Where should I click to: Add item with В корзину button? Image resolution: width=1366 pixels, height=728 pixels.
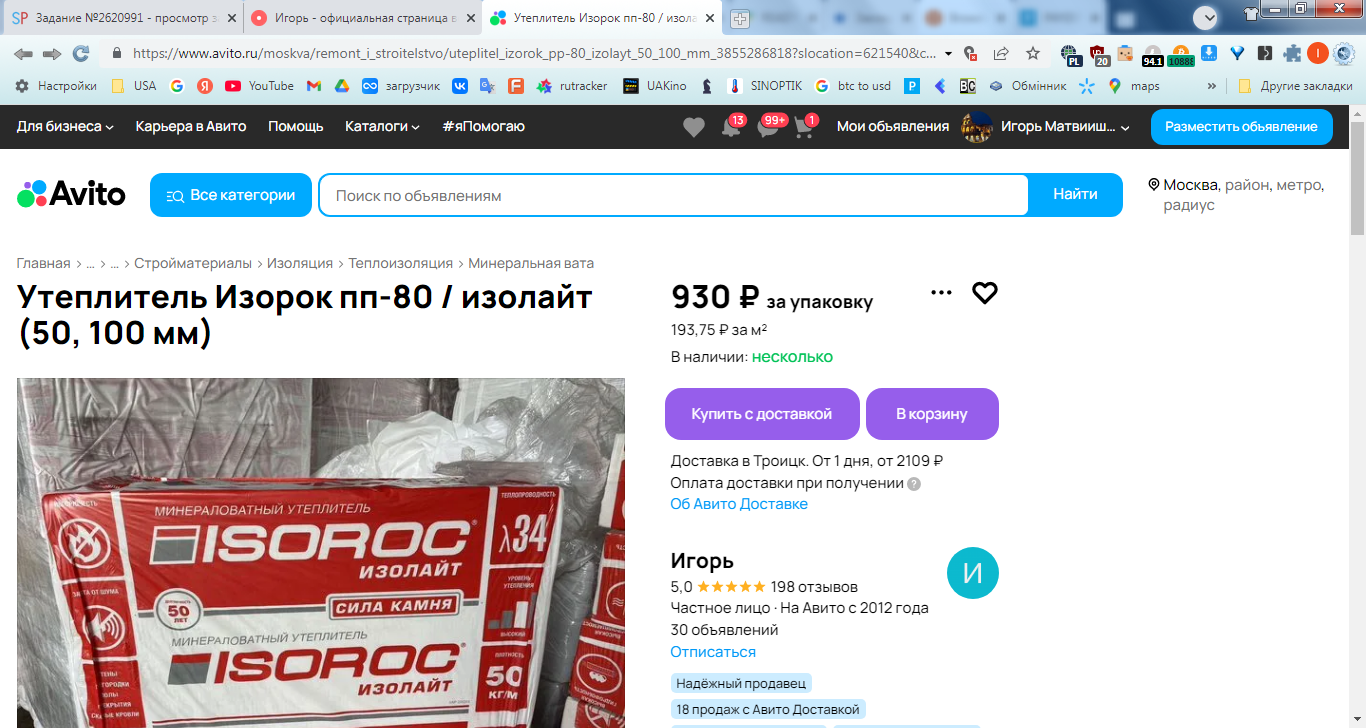(932, 414)
